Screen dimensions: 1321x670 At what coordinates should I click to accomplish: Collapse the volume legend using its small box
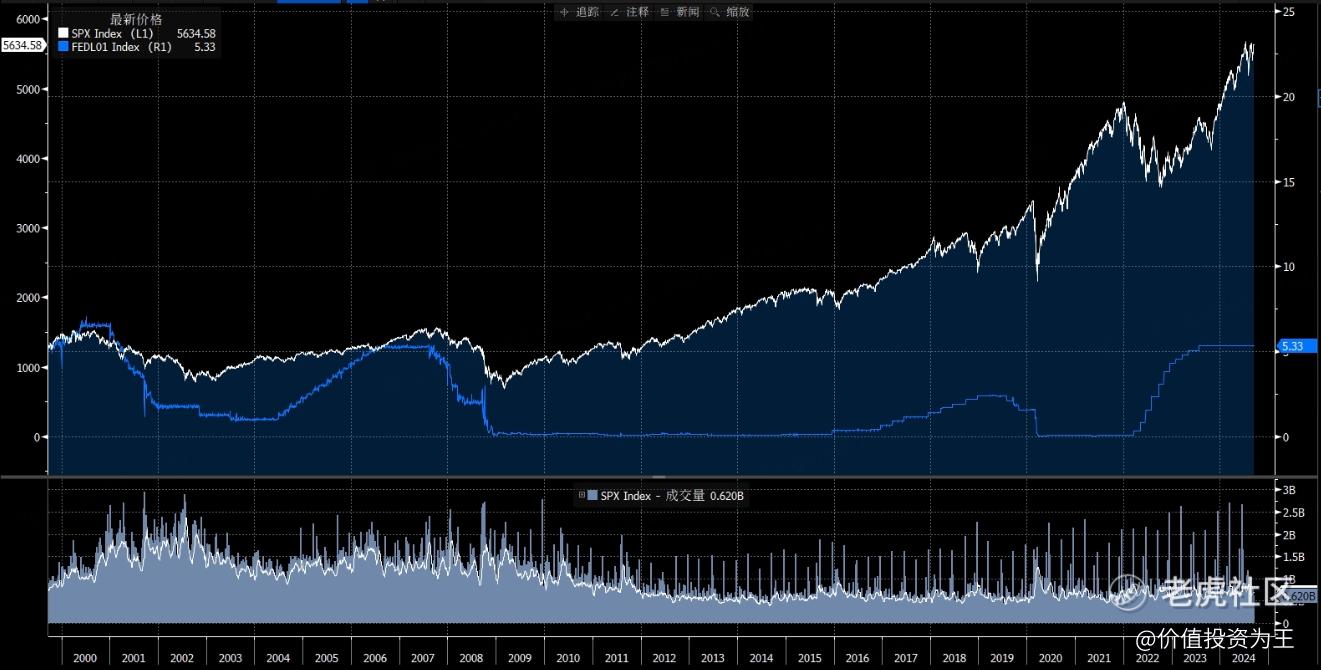pyautogui.click(x=582, y=496)
